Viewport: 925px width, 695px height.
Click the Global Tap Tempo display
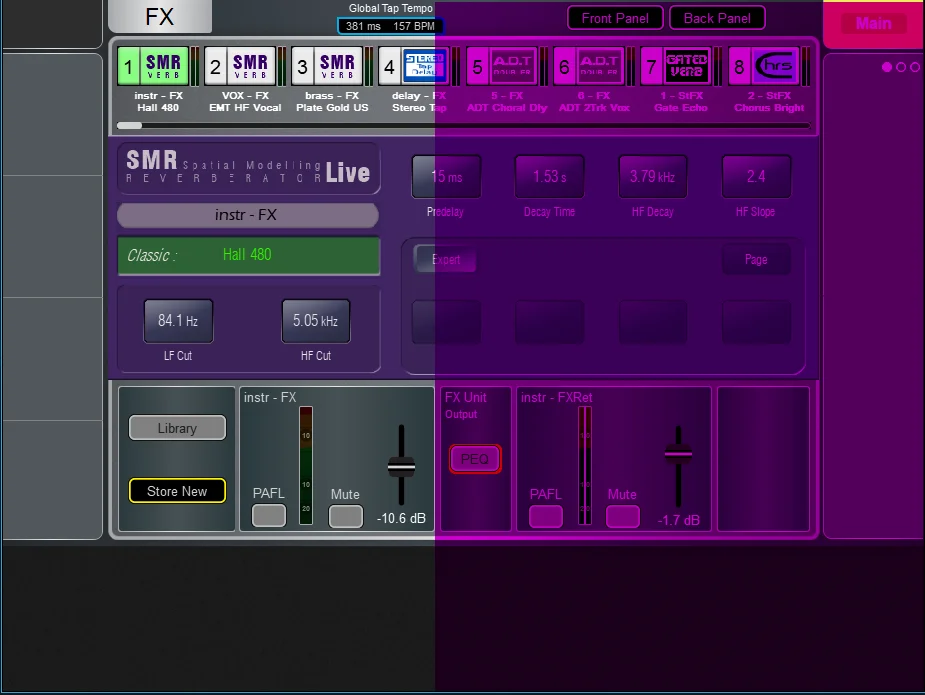(x=390, y=26)
